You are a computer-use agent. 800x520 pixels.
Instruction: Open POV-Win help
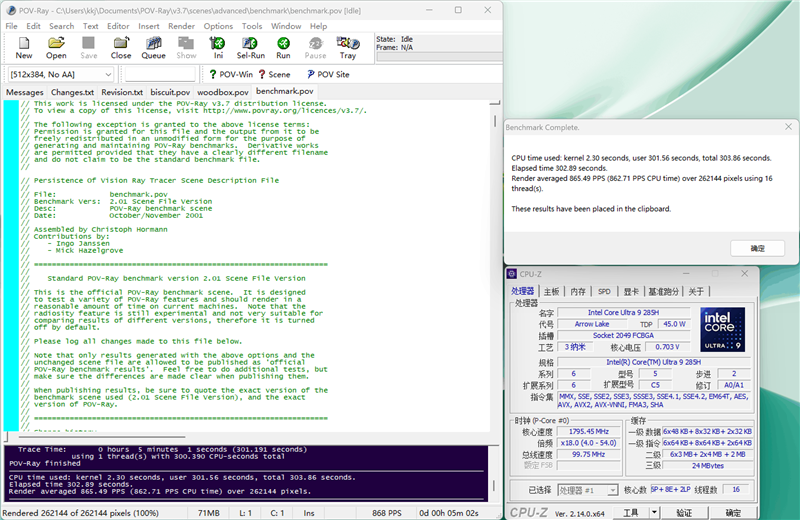pos(231,75)
